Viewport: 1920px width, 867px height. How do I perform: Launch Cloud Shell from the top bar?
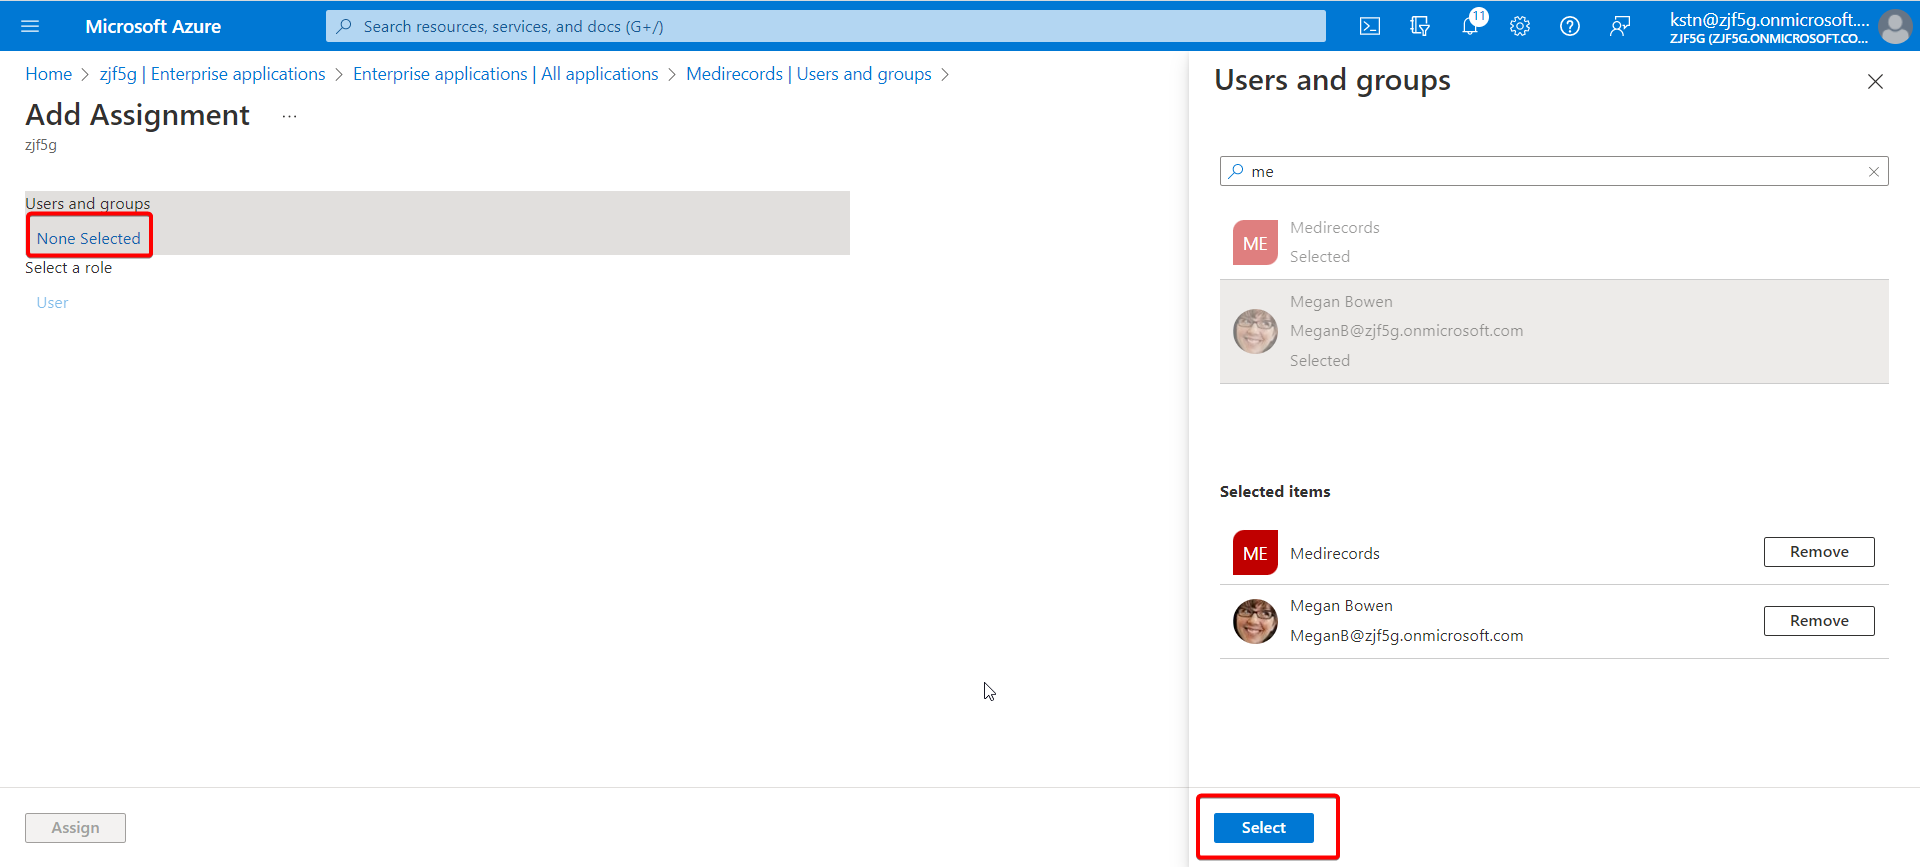point(1370,26)
